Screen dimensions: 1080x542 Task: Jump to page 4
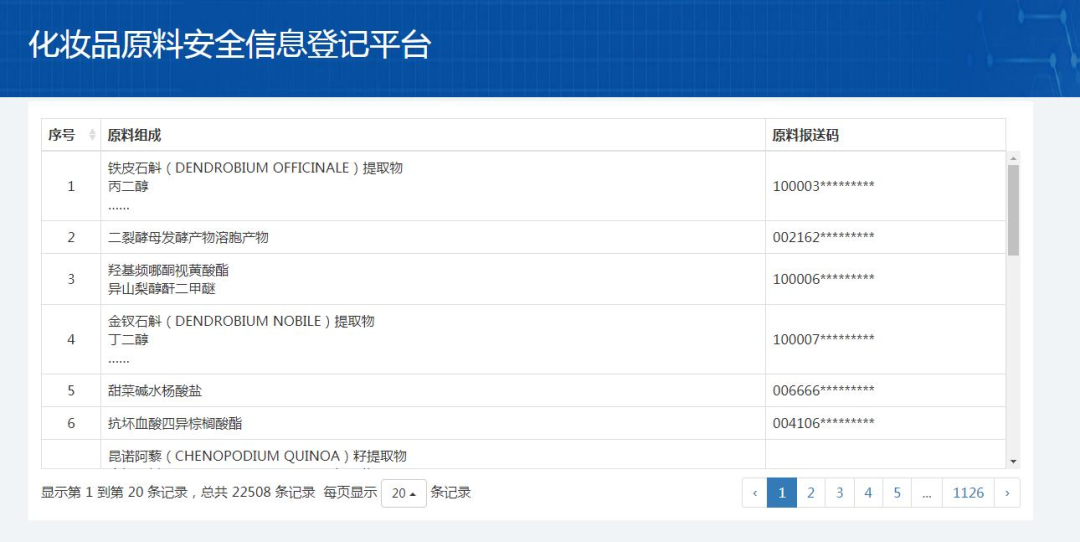point(868,492)
